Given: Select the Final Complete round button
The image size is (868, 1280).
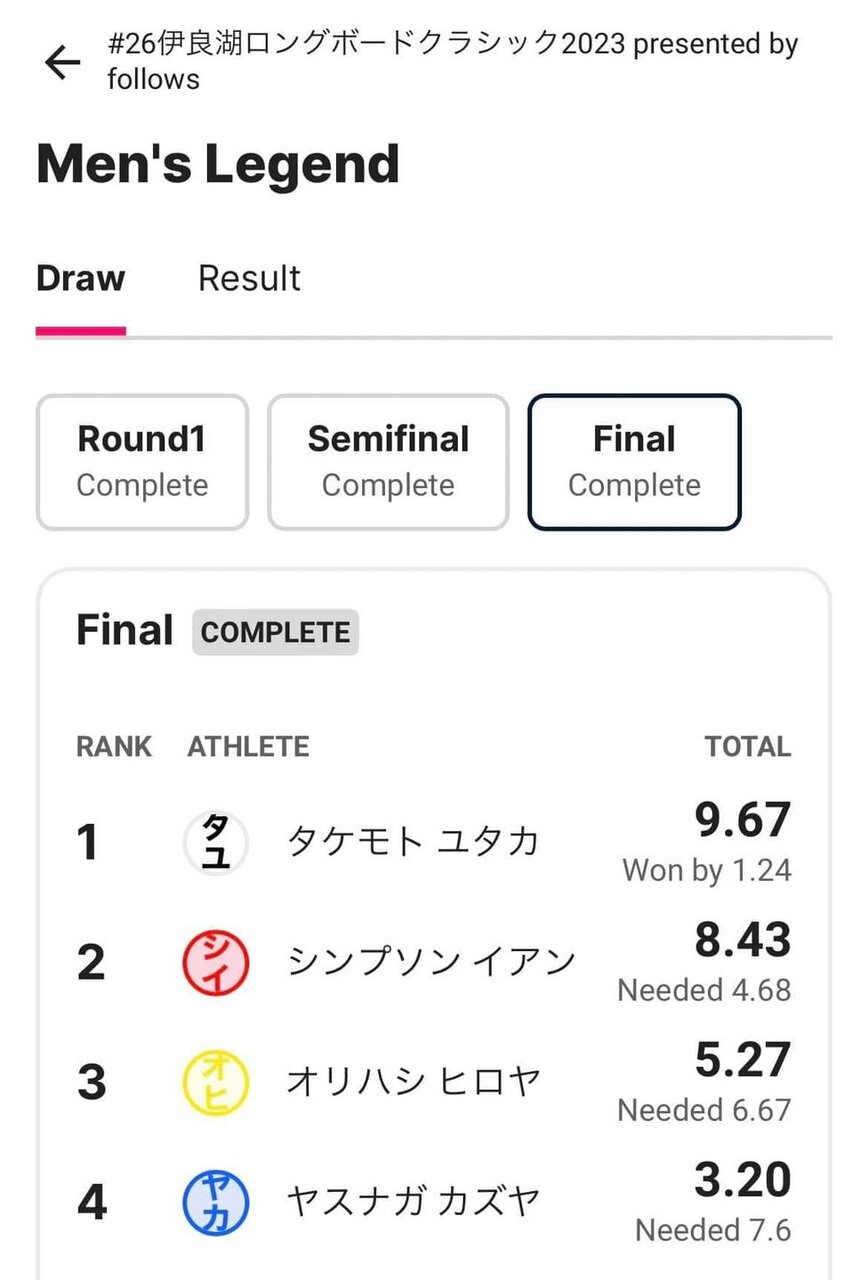Looking at the screenshot, I should click(x=634, y=461).
